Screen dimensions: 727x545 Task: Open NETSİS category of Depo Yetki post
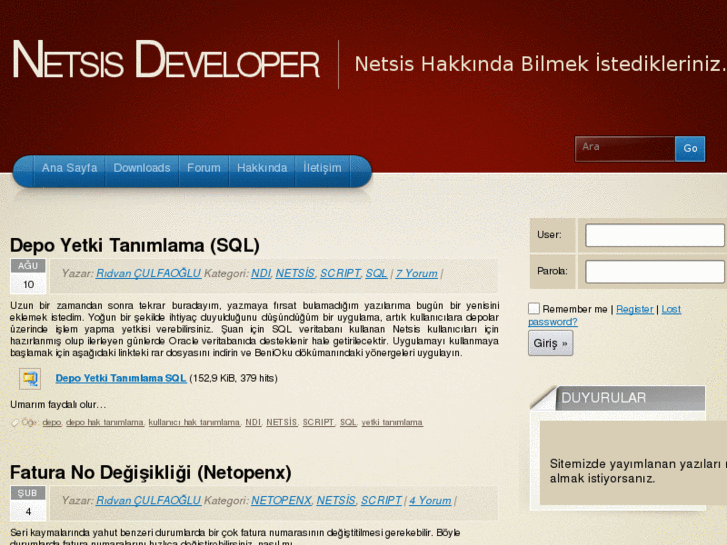tap(295, 274)
